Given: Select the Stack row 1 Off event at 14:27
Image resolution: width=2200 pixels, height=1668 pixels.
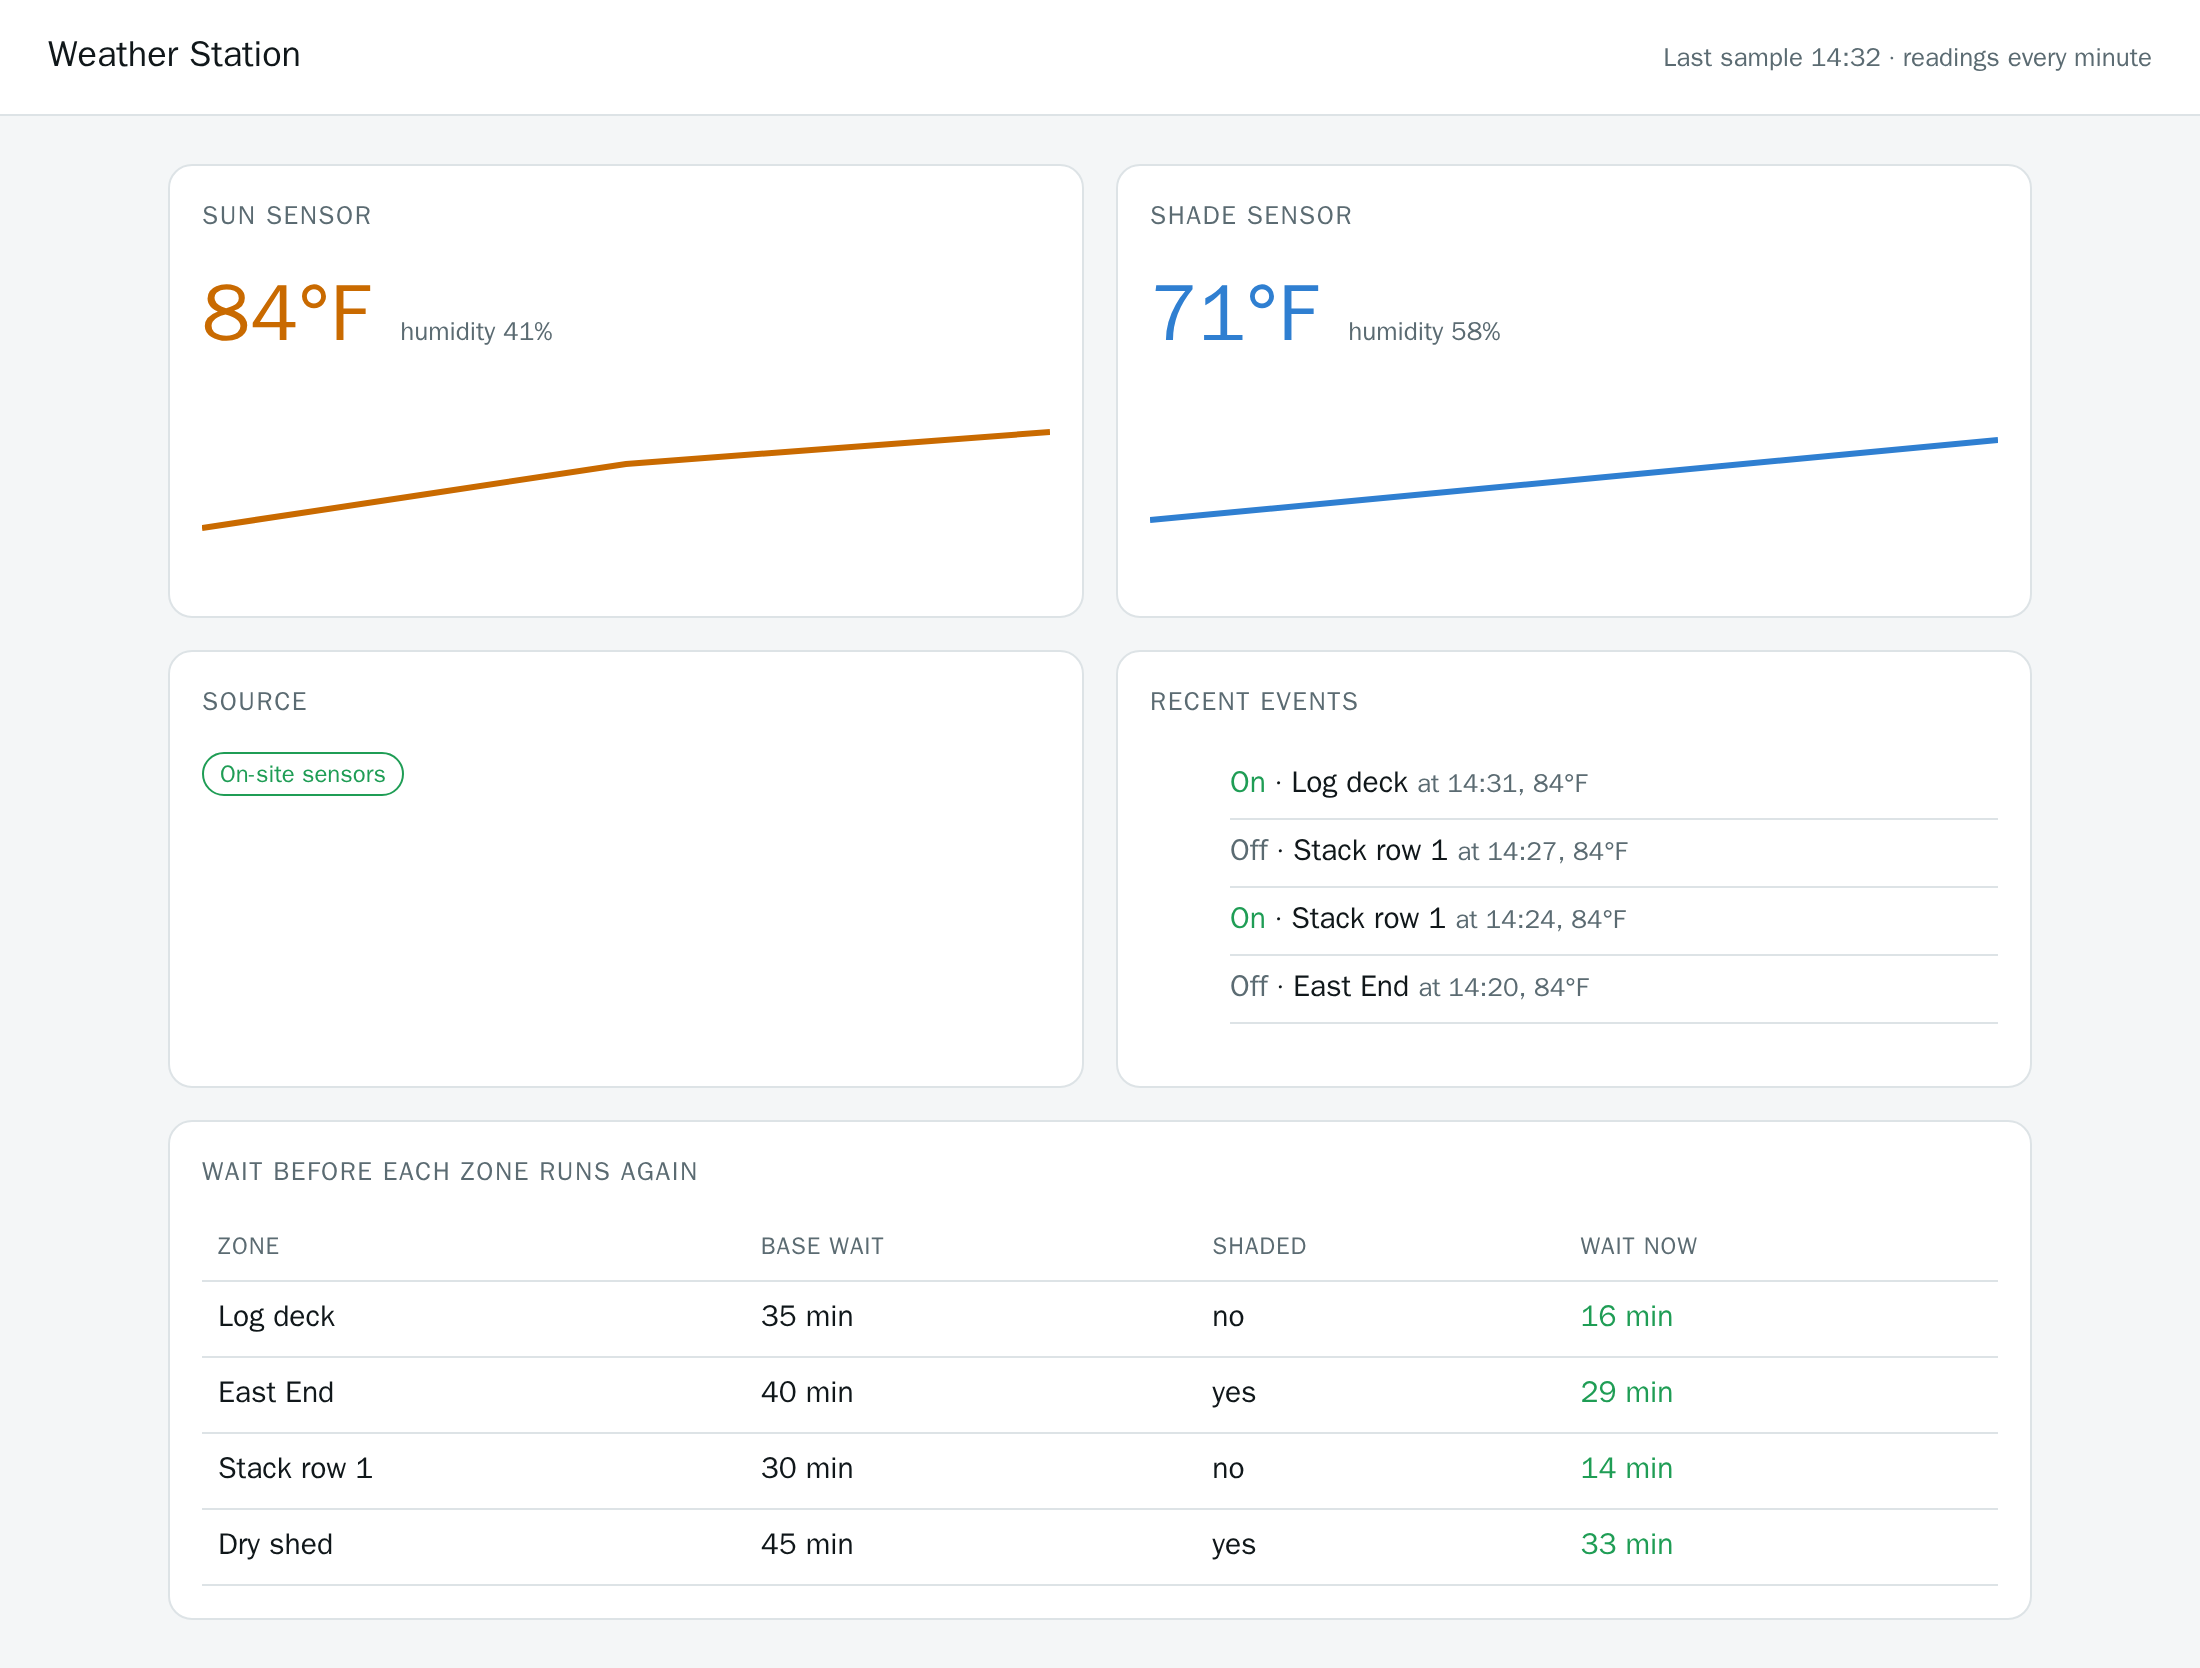Looking at the screenshot, I should coord(1614,851).
